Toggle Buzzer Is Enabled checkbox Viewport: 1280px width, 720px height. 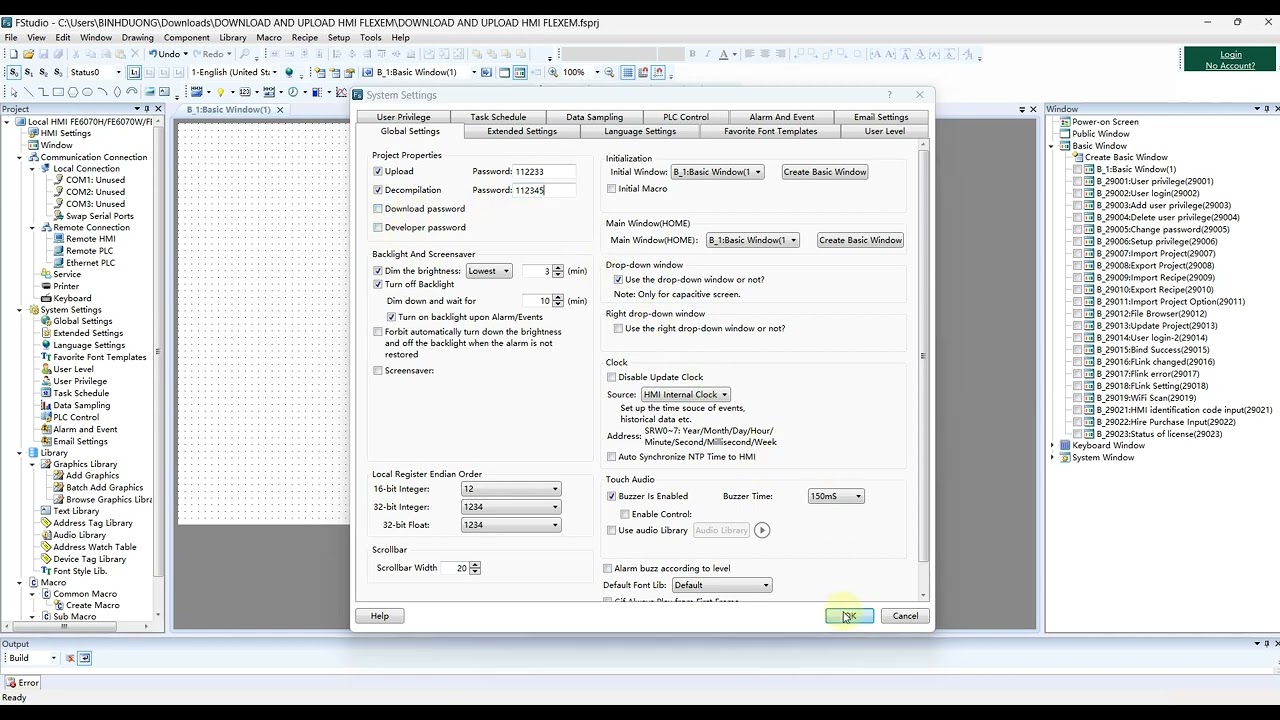[x=612, y=496]
